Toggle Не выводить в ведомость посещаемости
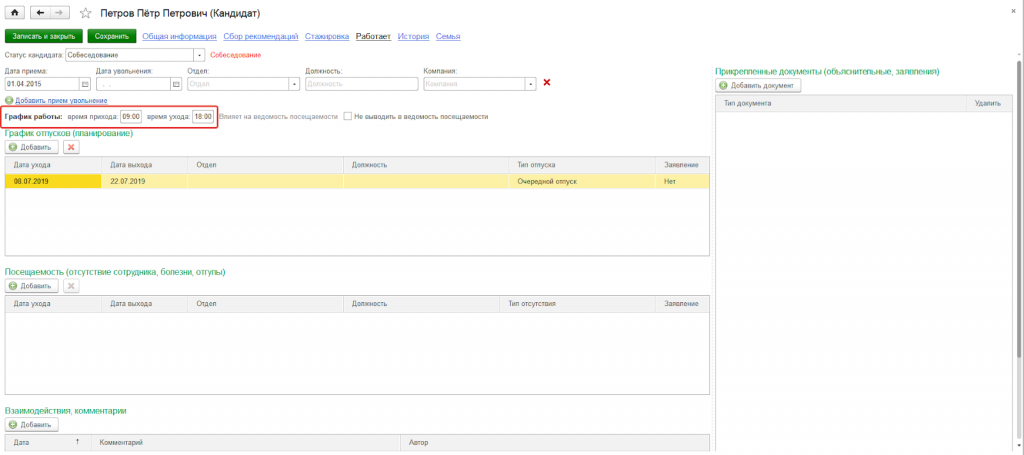The width and height of the screenshot is (1024, 455). (x=349, y=116)
